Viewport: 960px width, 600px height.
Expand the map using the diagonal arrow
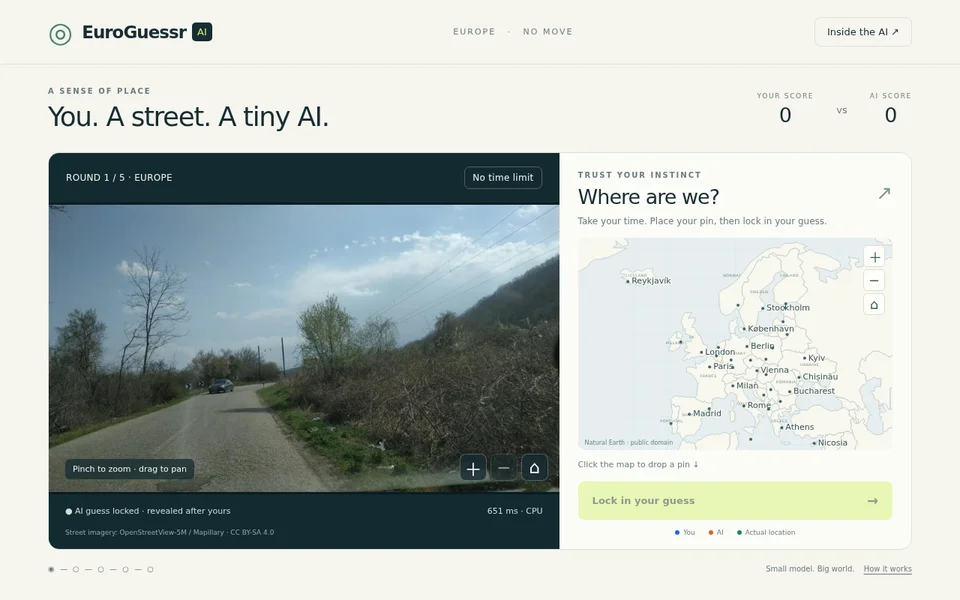click(x=884, y=193)
